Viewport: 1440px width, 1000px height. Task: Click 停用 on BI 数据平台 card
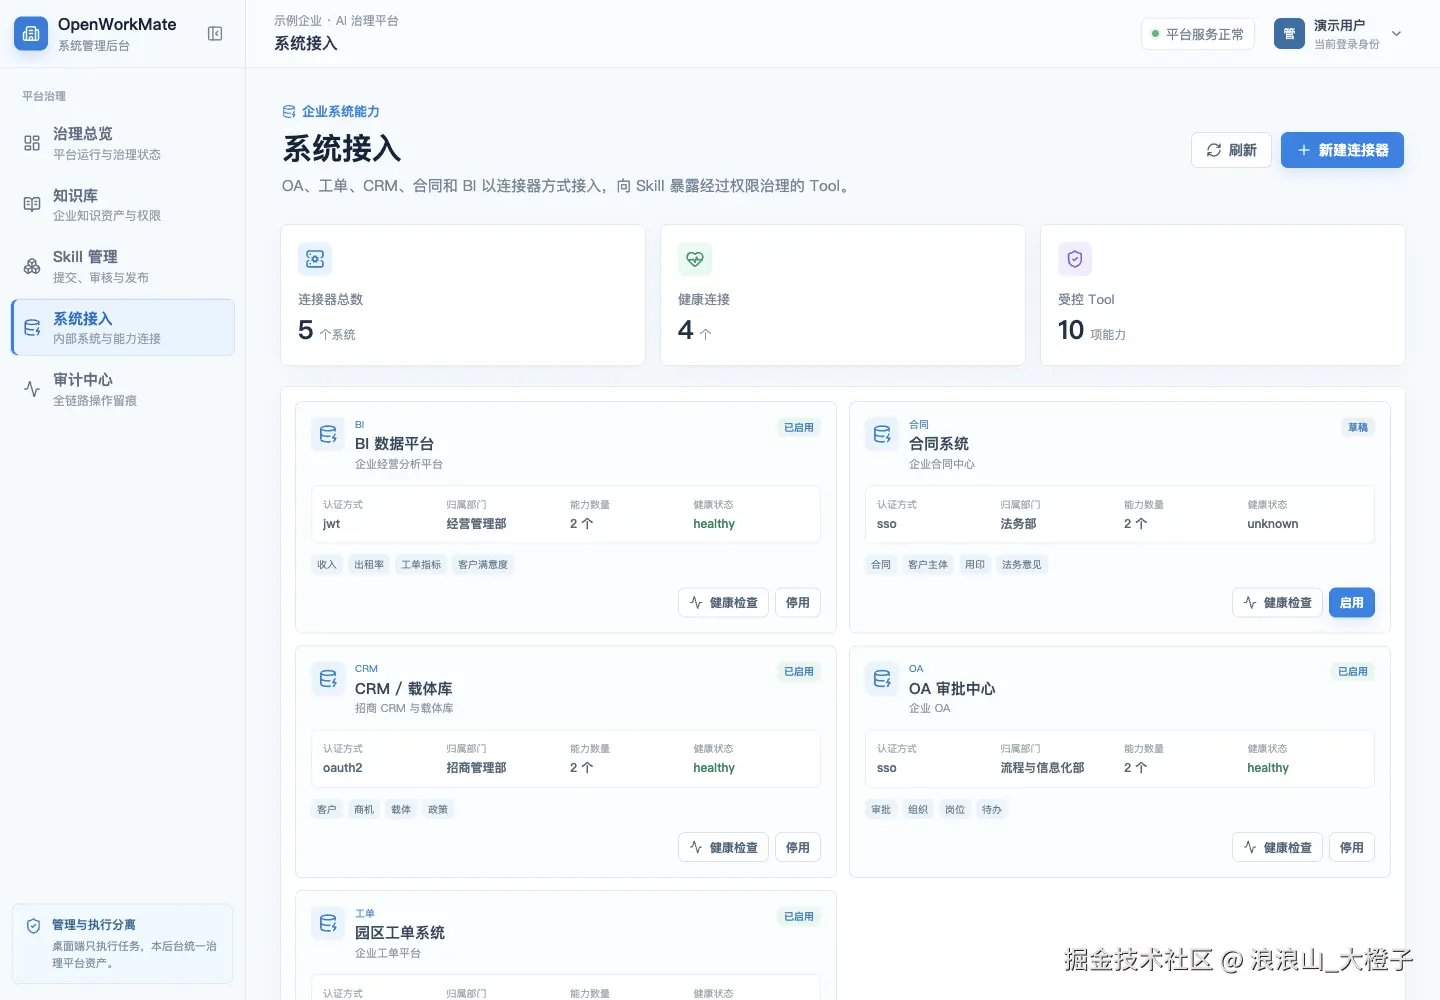798,603
